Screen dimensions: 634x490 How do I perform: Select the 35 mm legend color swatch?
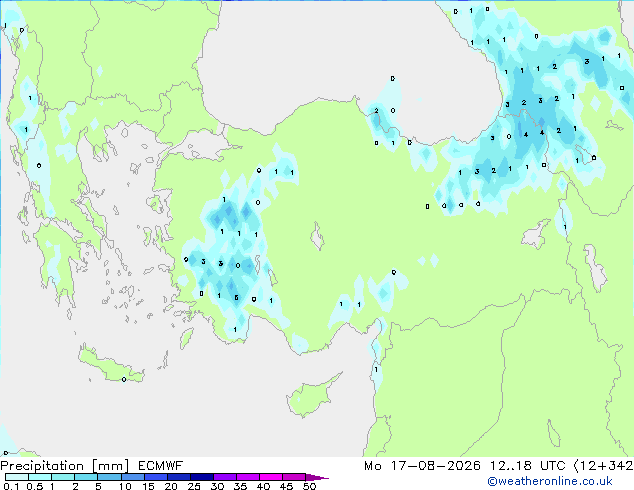(247, 477)
